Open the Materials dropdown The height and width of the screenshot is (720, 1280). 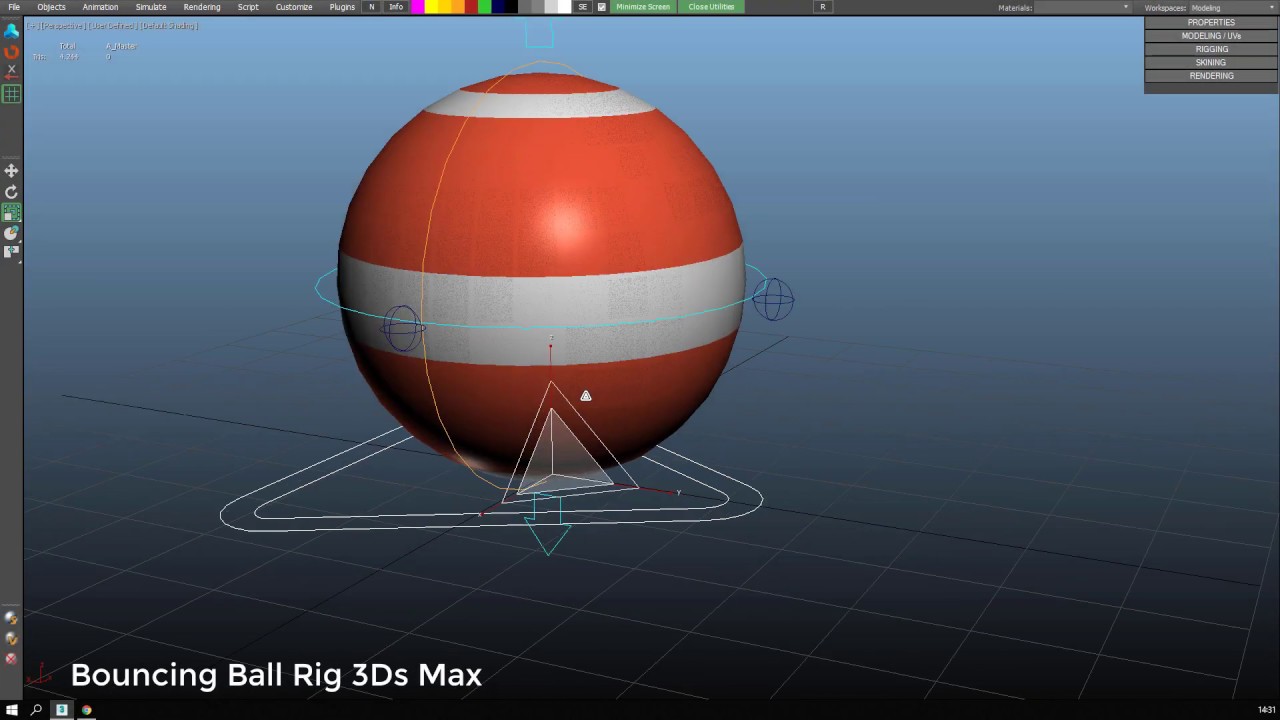pos(1083,7)
